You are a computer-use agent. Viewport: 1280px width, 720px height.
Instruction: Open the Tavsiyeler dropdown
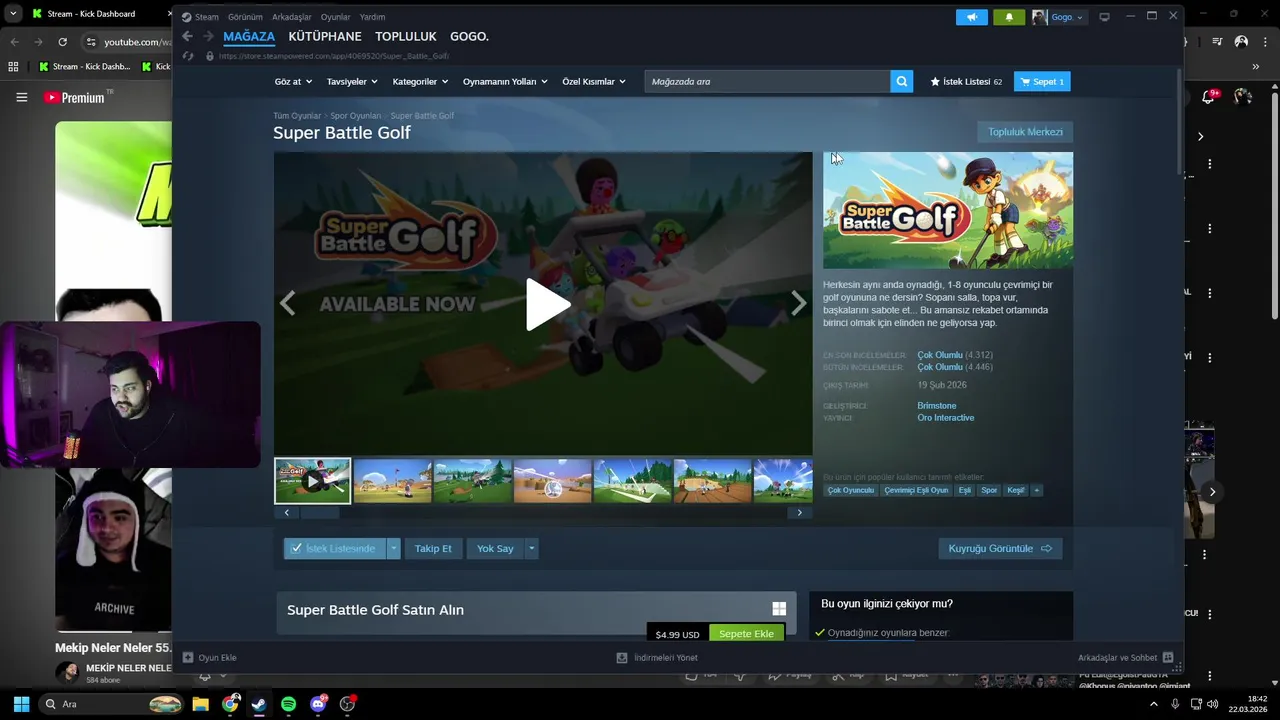(x=352, y=81)
